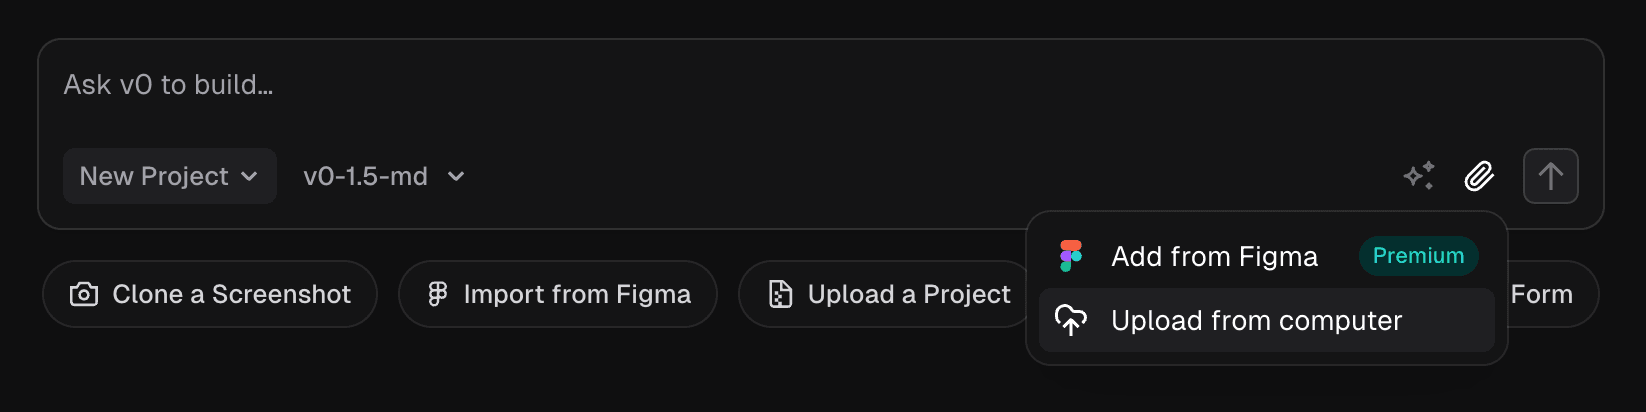Viewport: 1646px width, 412px height.
Task: Click the Clone a Screenshot button
Action: pyautogui.click(x=210, y=294)
